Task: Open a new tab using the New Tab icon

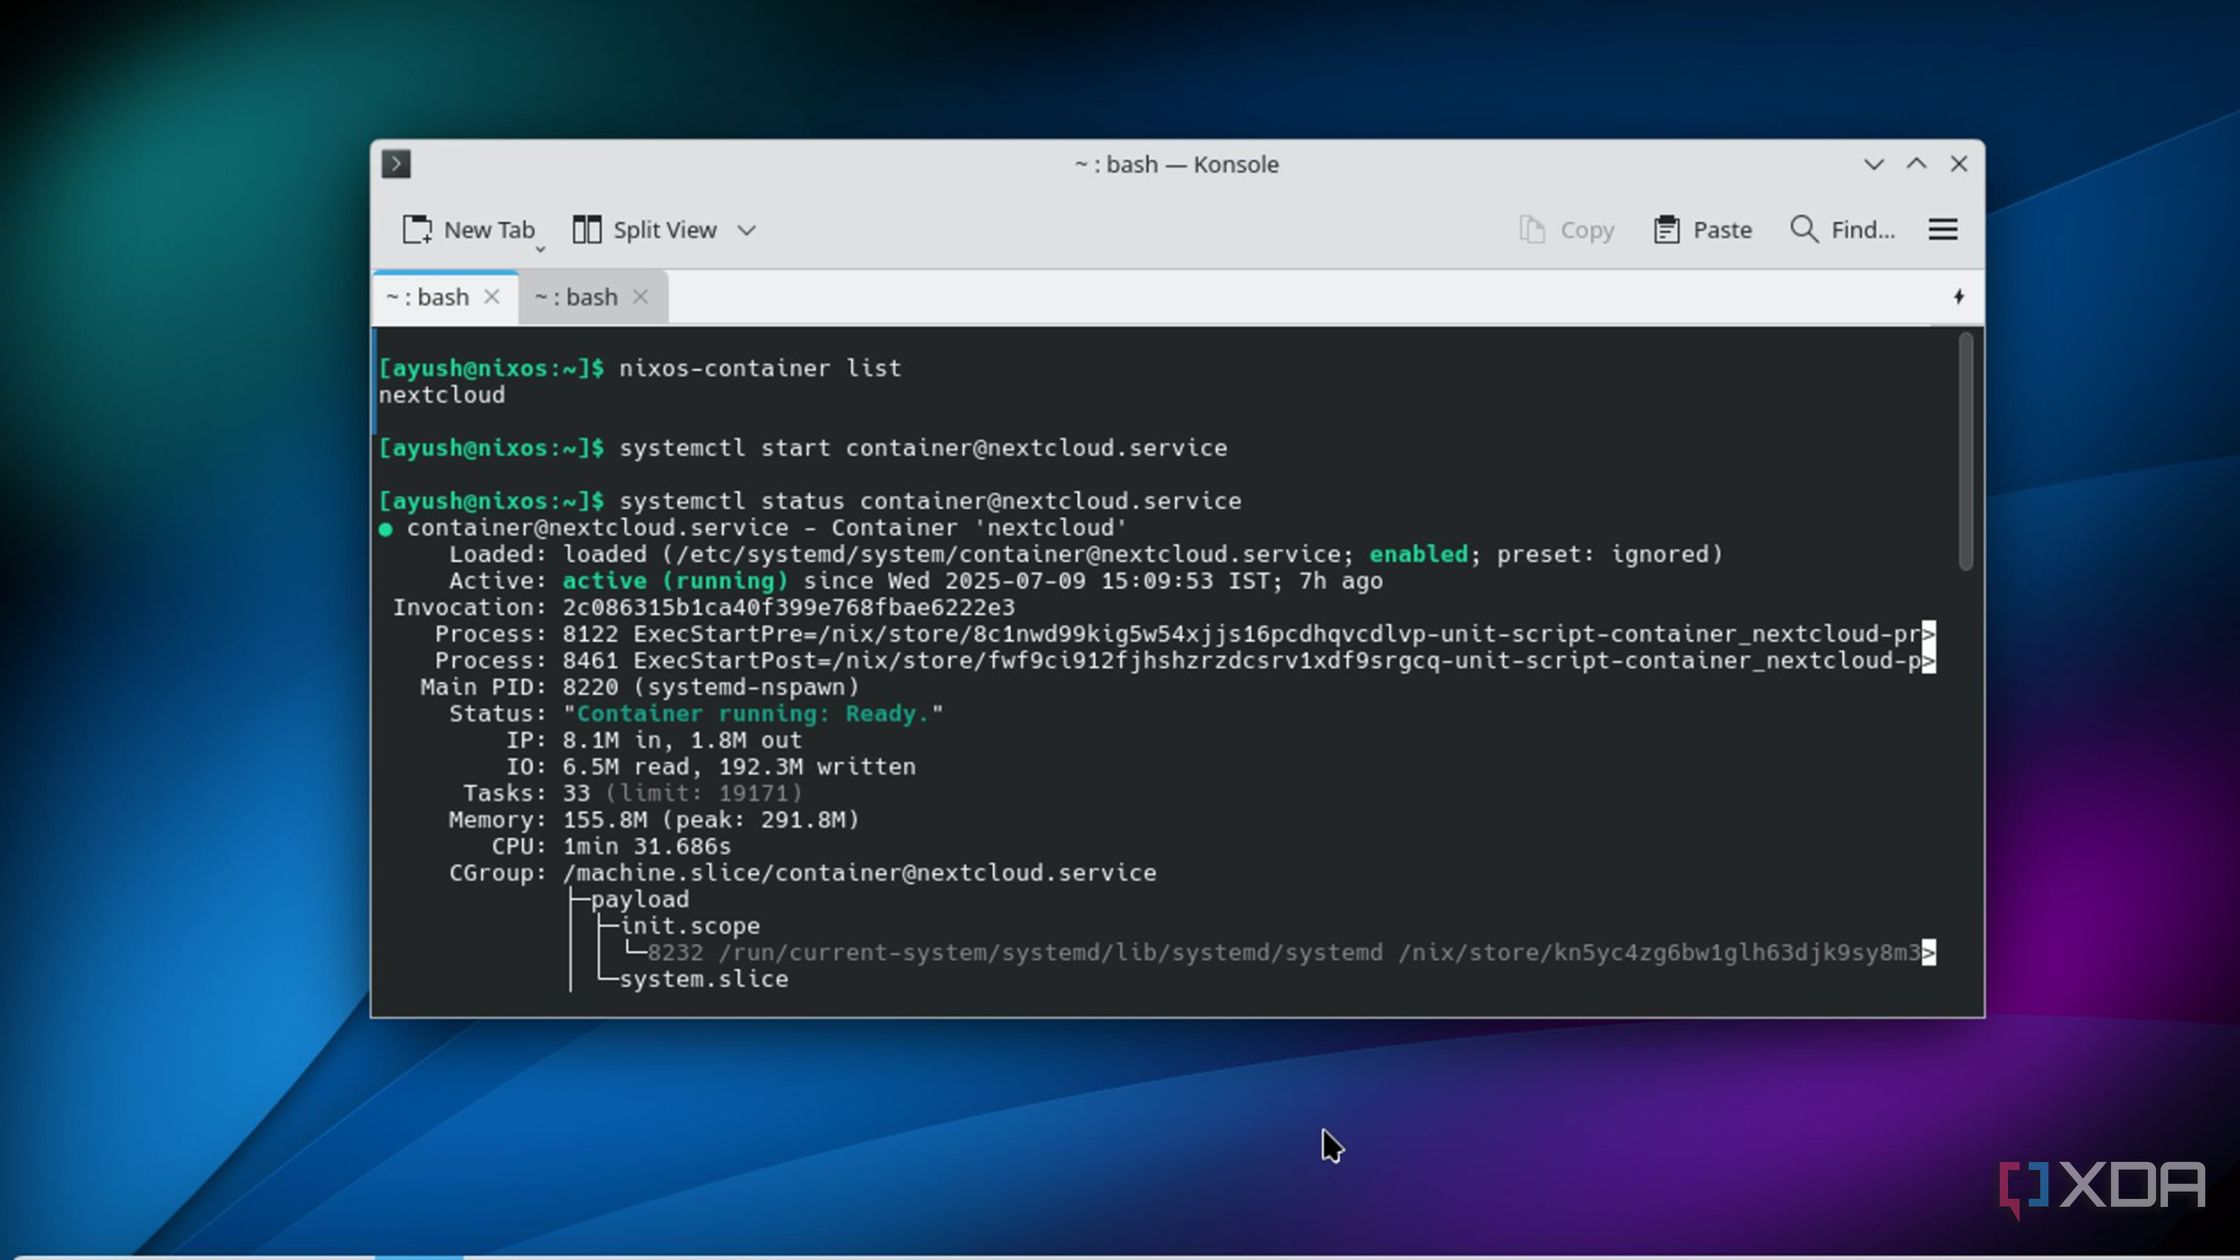Action: click(x=417, y=229)
